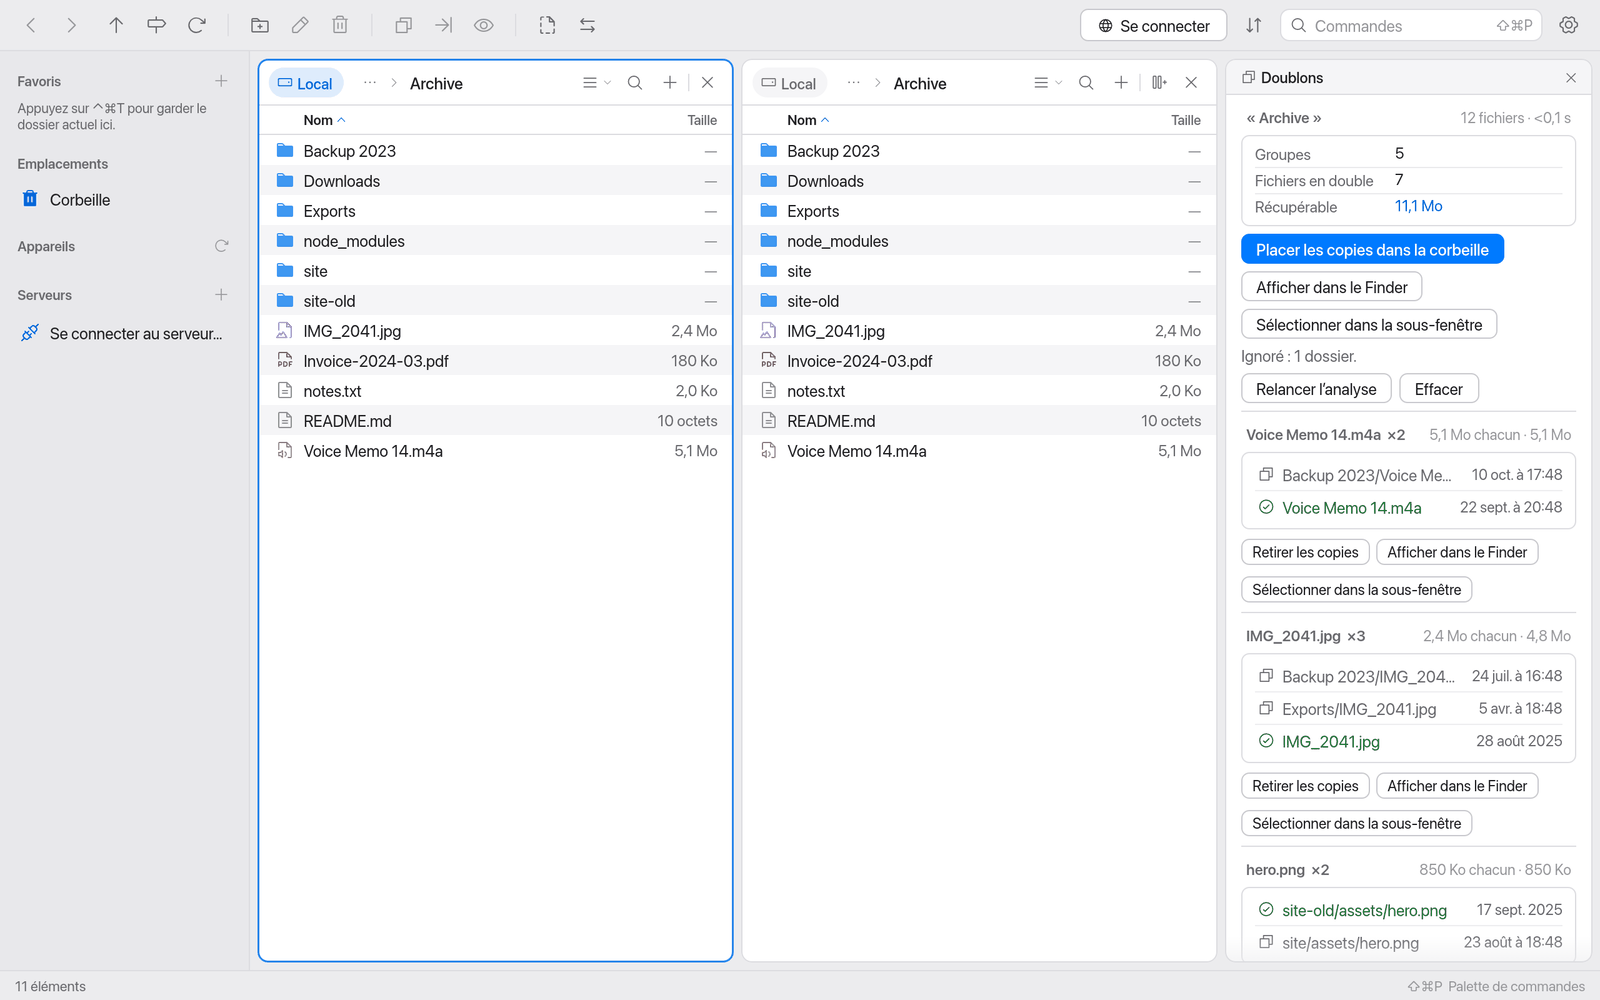Refresh the Appareils devices list

(222, 246)
